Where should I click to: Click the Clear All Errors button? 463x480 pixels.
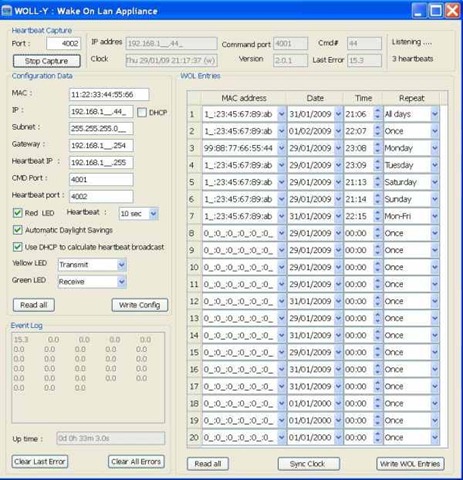(136, 462)
